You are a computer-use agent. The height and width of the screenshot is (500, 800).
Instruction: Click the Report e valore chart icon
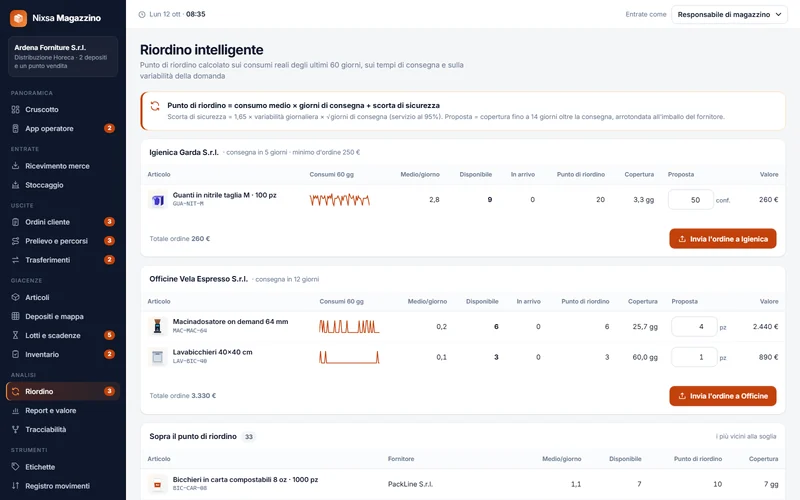[x=15, y=411]
